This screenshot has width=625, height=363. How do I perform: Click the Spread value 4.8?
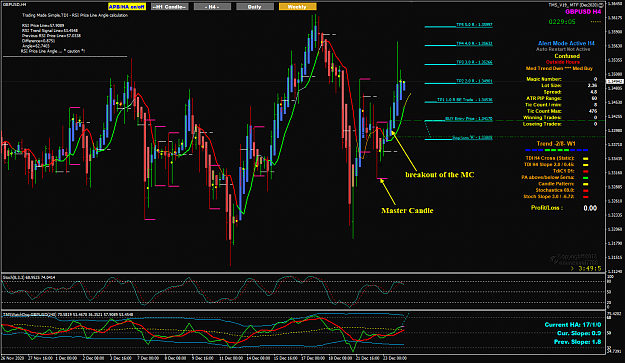pos(594,92)
